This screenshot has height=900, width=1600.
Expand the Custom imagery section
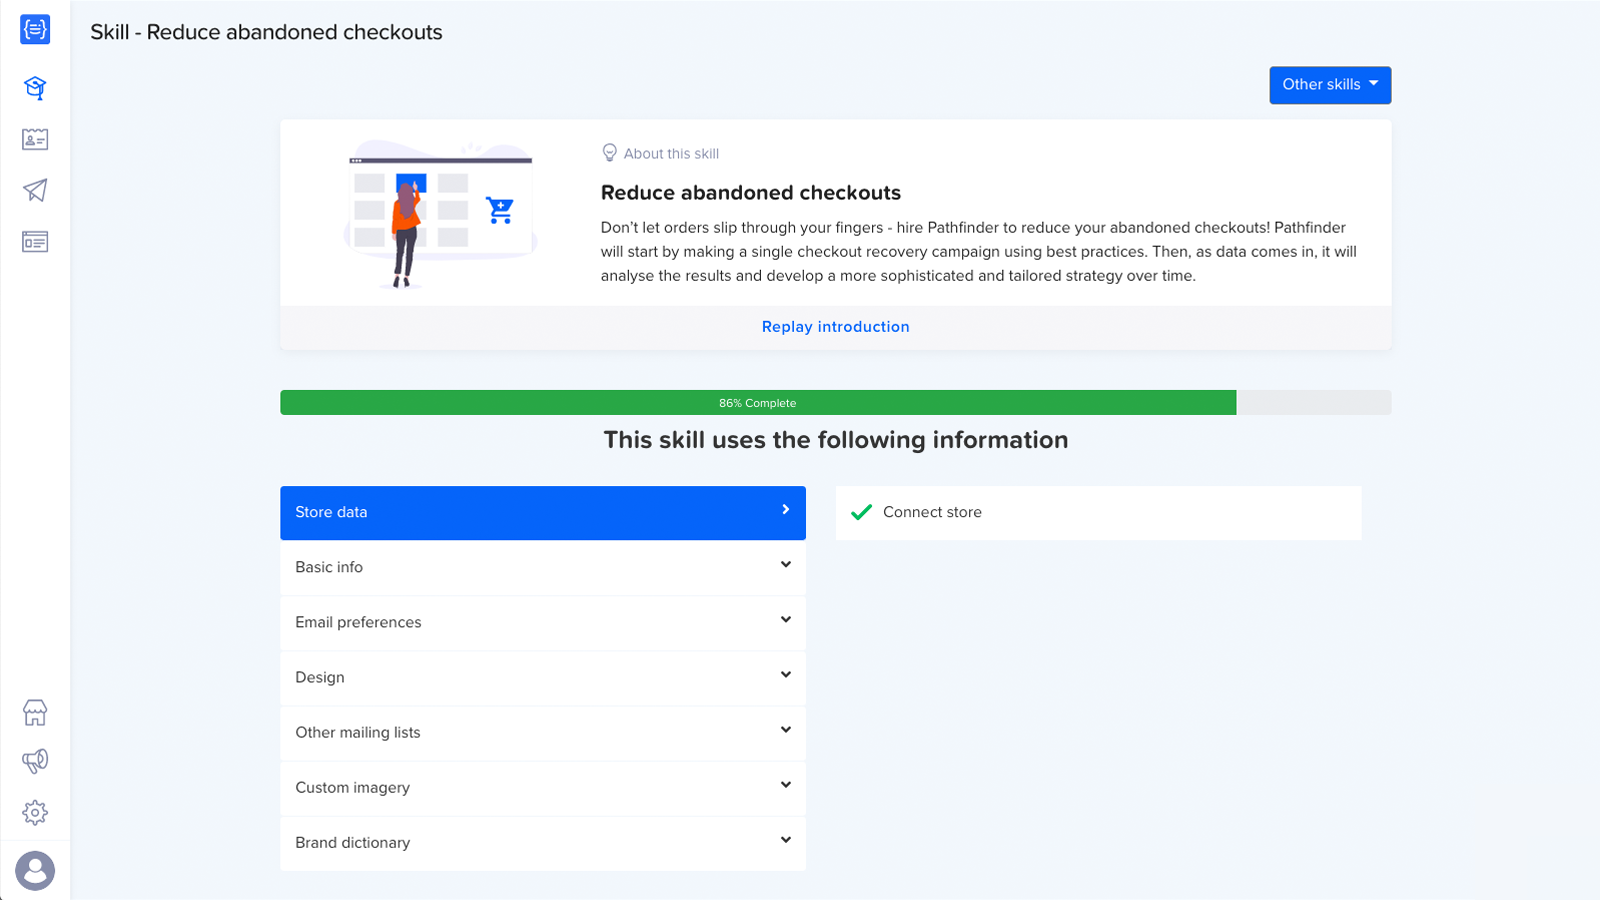(543, 788)
